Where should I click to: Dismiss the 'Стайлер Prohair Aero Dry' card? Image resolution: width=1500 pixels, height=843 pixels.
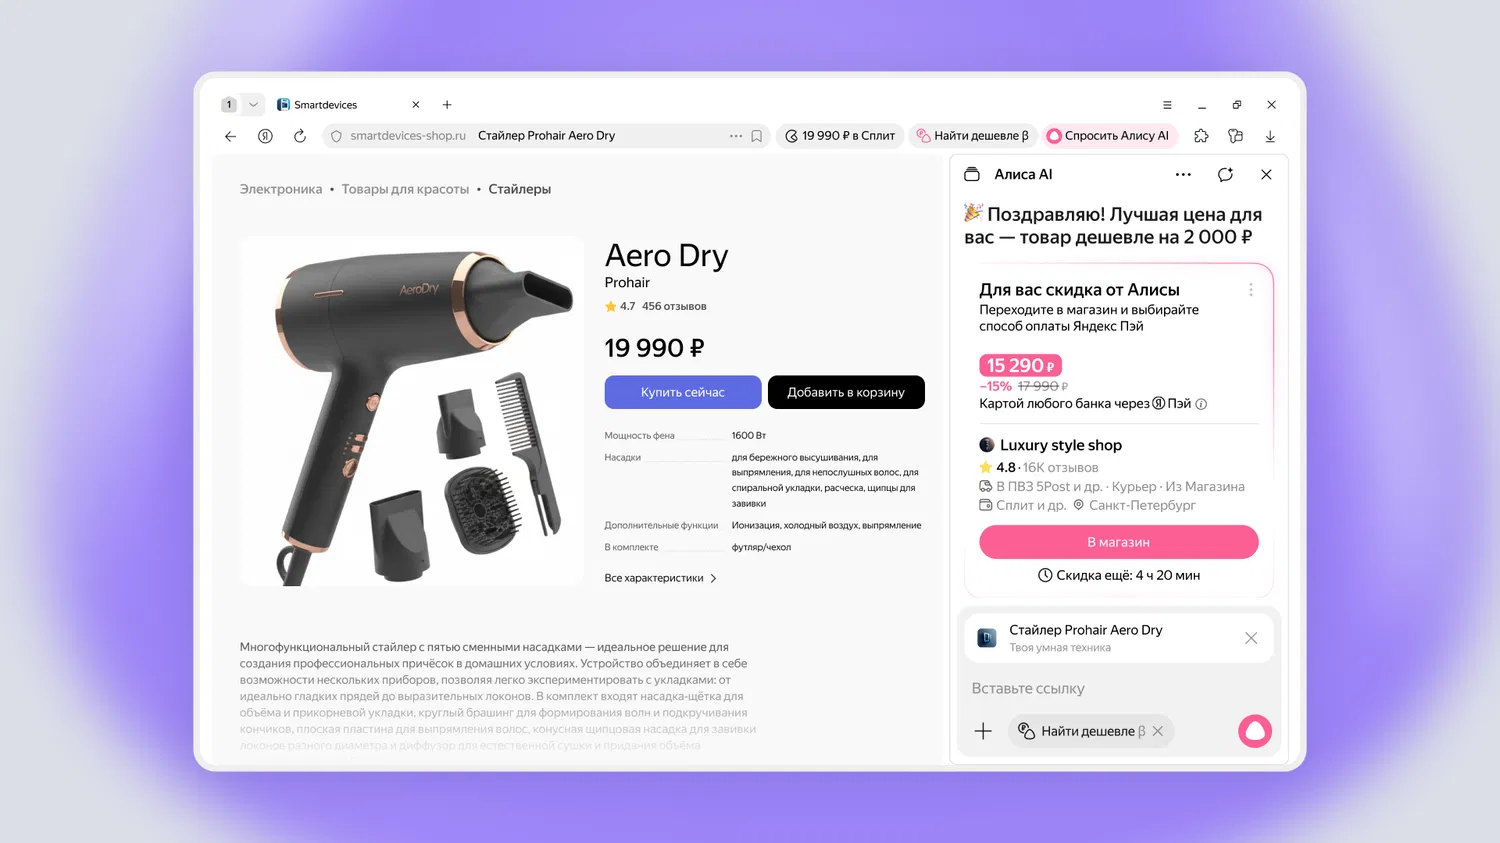coord(1251,638)
